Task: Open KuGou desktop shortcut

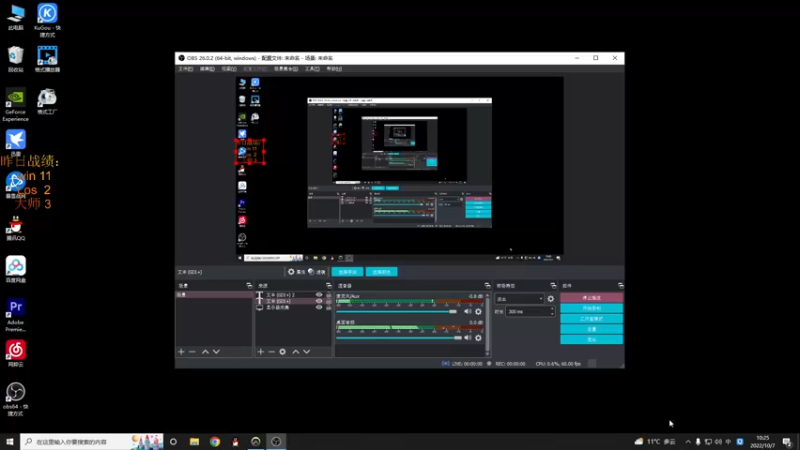Action: (47, 20)
